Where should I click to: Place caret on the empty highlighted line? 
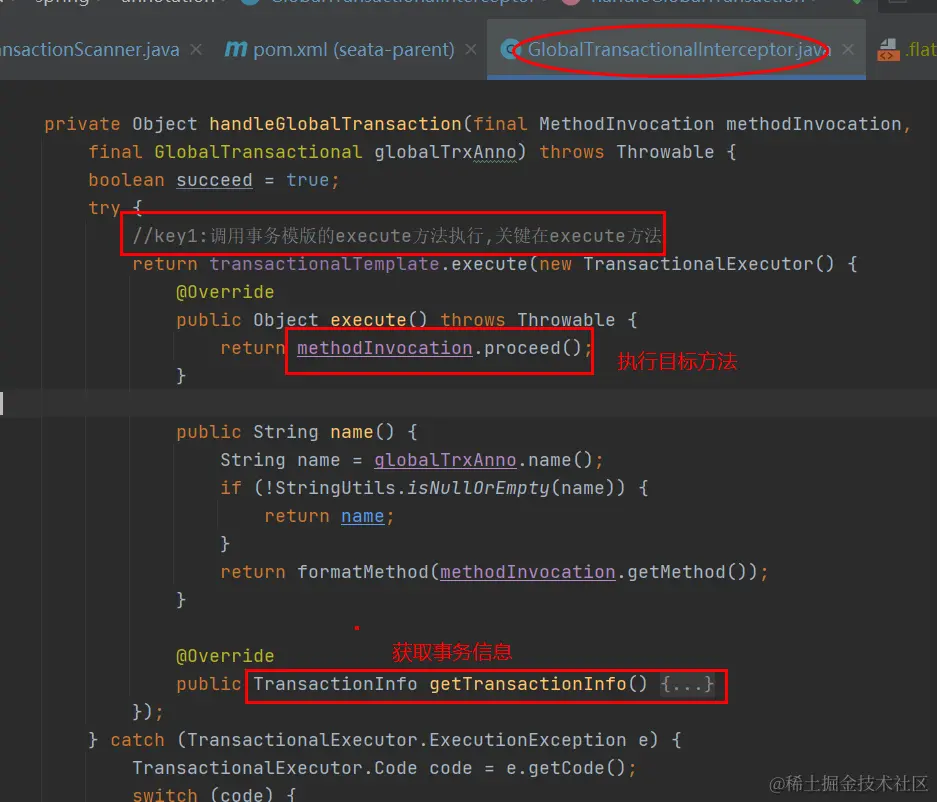[x=468, y=404]
